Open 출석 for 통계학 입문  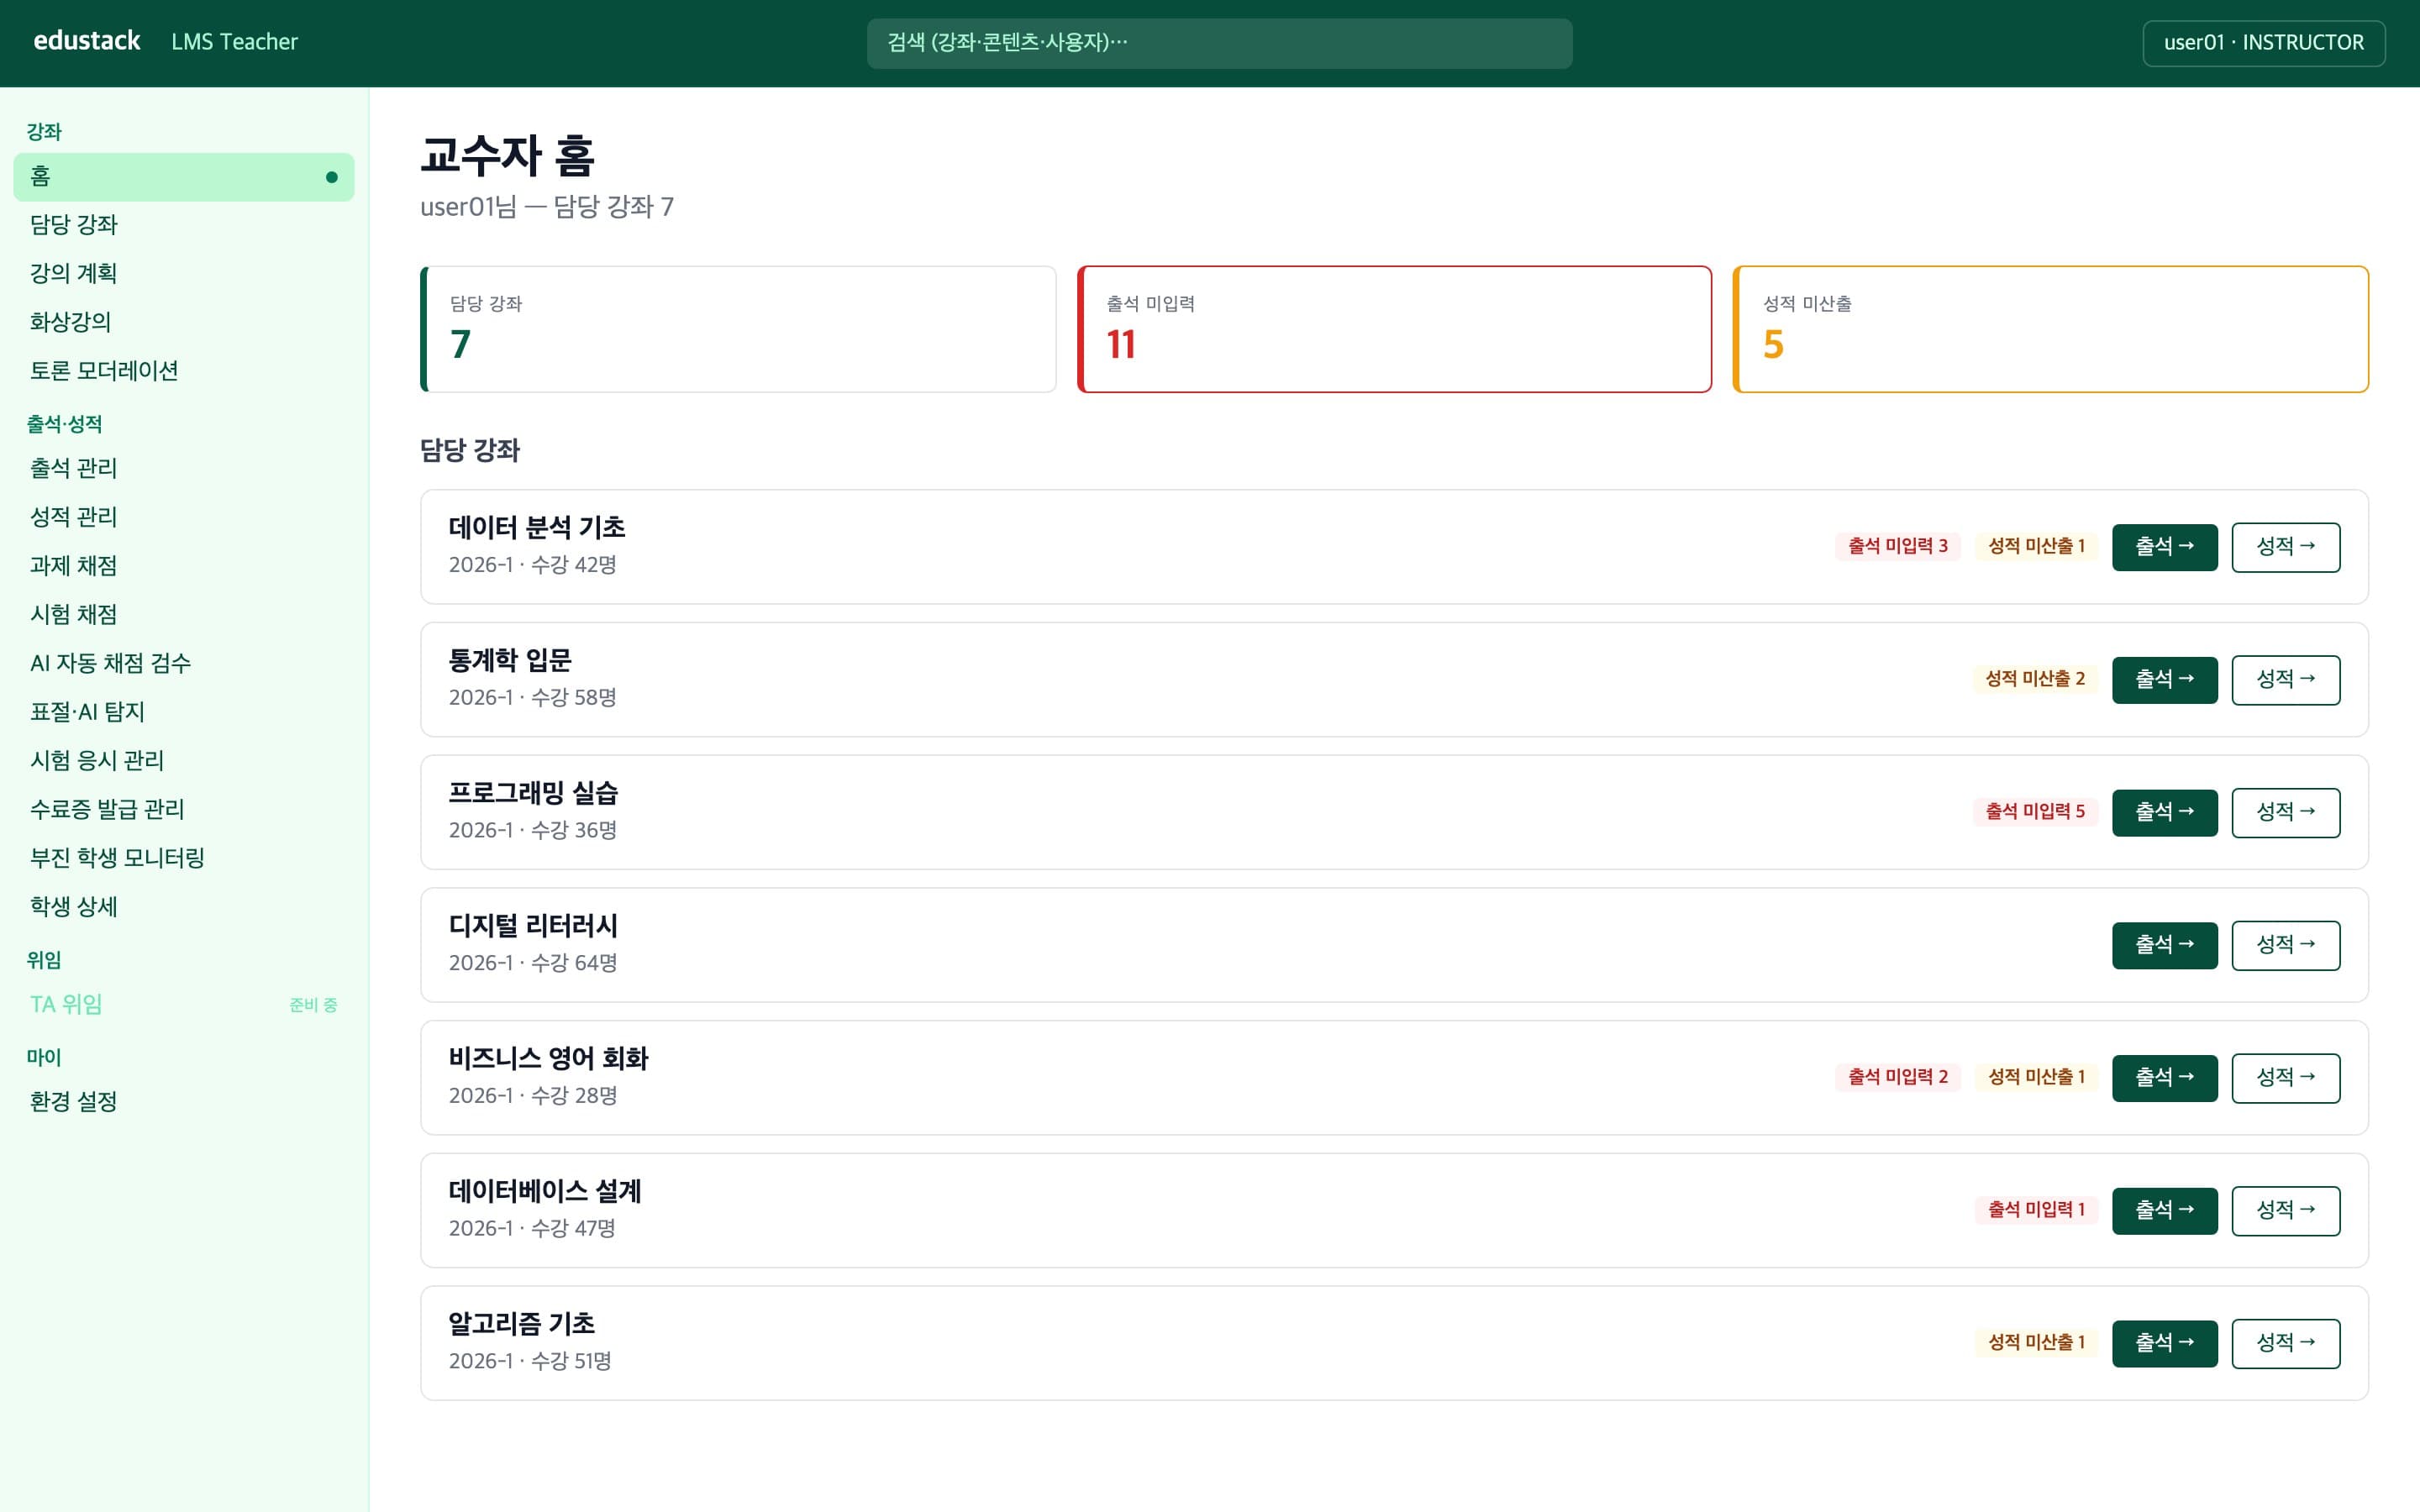(x=2164, y=680)
